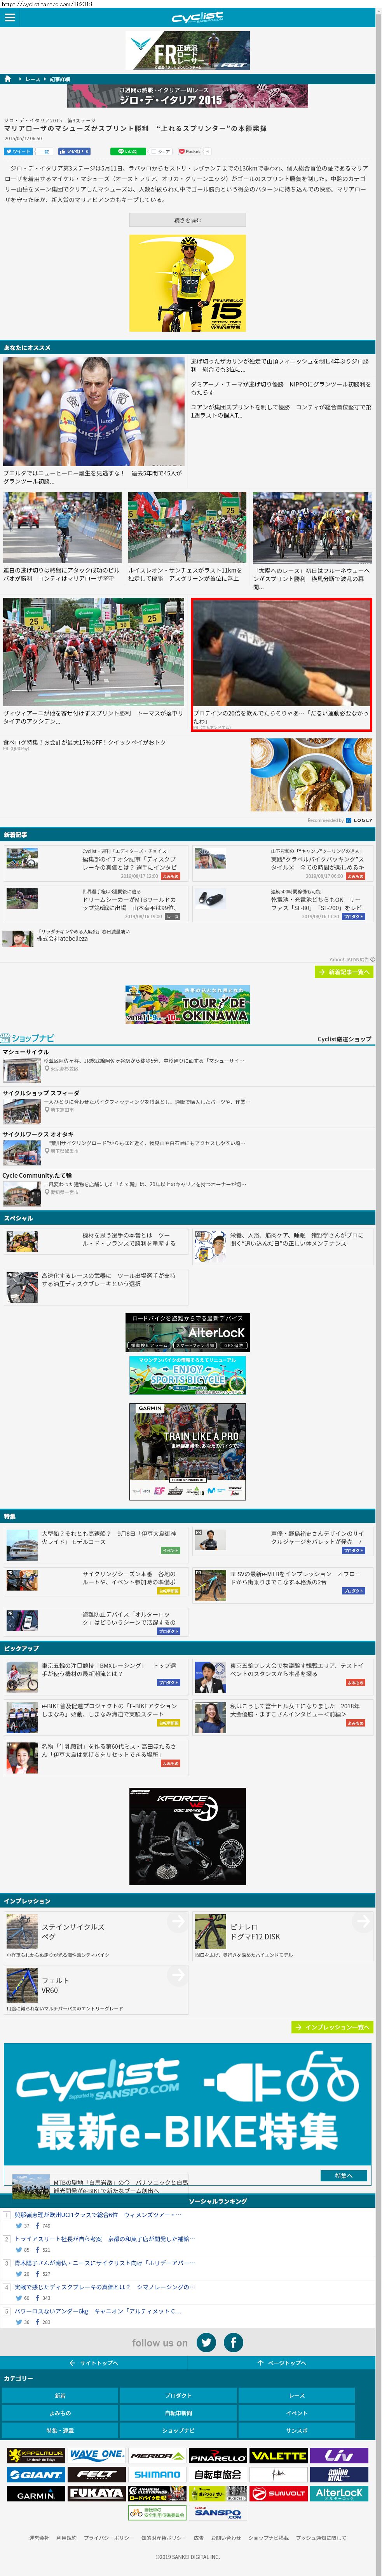Open the KFORCE disc brake advertisement
The width and height of the screenshot is (382, 2576).
pos(187,1836)
